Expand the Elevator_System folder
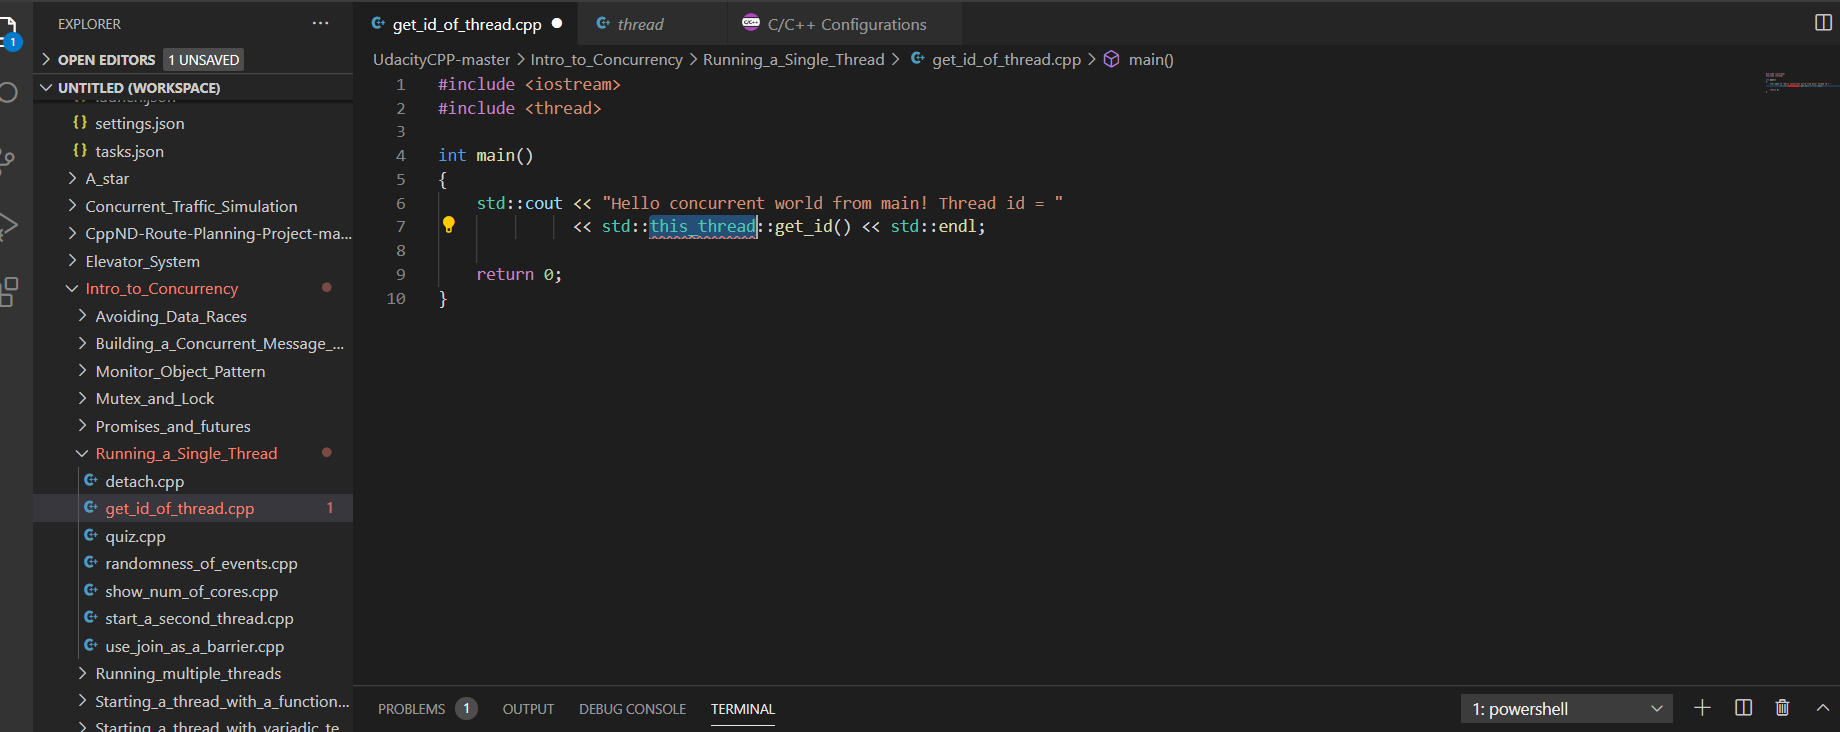 click(x=142, y=262)
